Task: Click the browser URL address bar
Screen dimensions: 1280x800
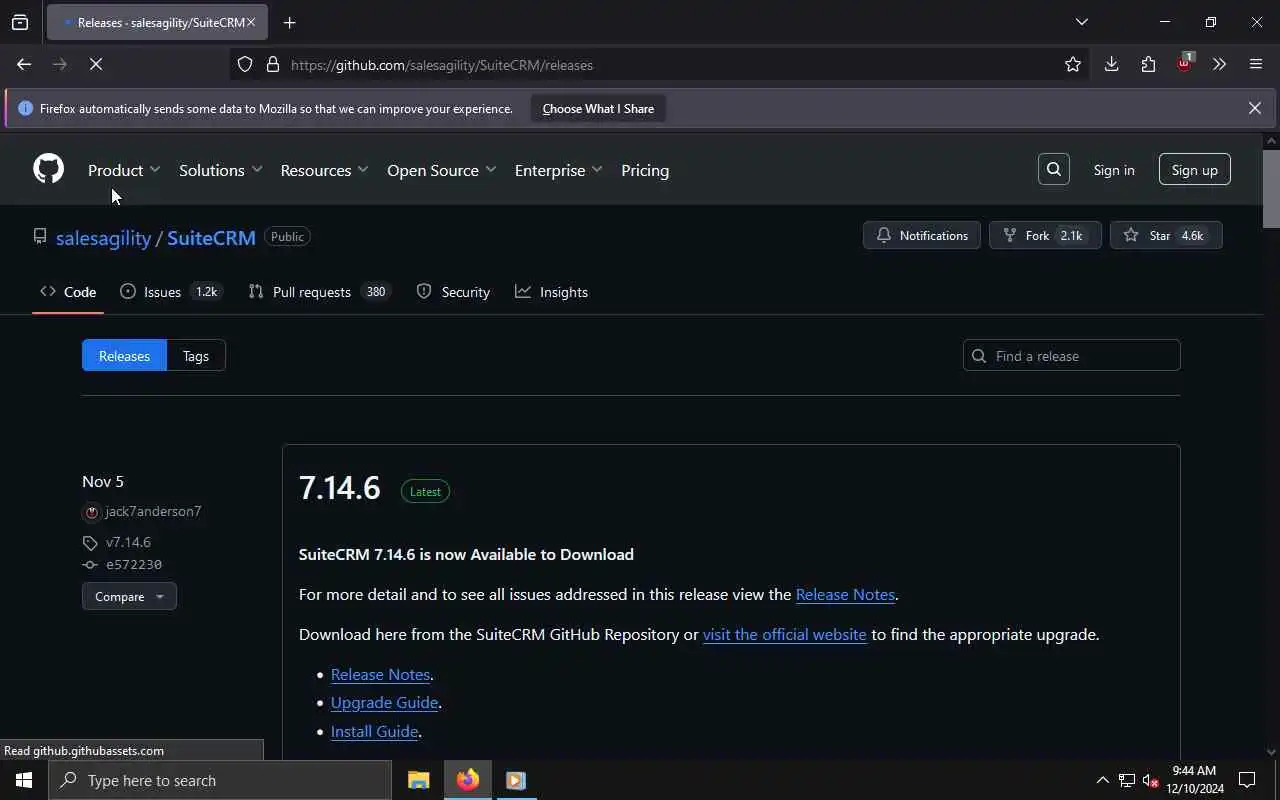Action: tap(660, 65)
